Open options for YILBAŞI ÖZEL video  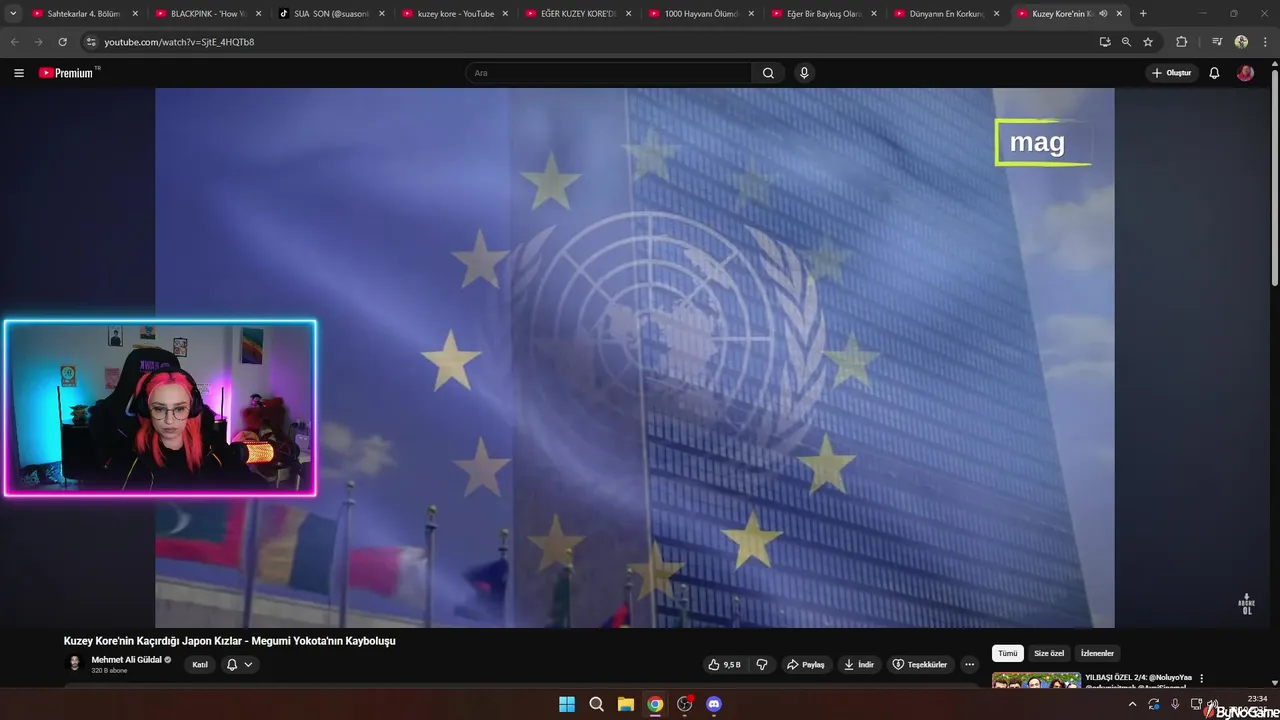[1202, 678]
